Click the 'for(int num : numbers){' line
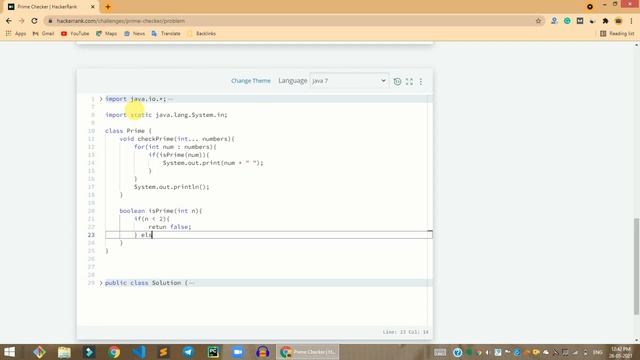This screenshot has width=640, height=360. click(175, 147)
